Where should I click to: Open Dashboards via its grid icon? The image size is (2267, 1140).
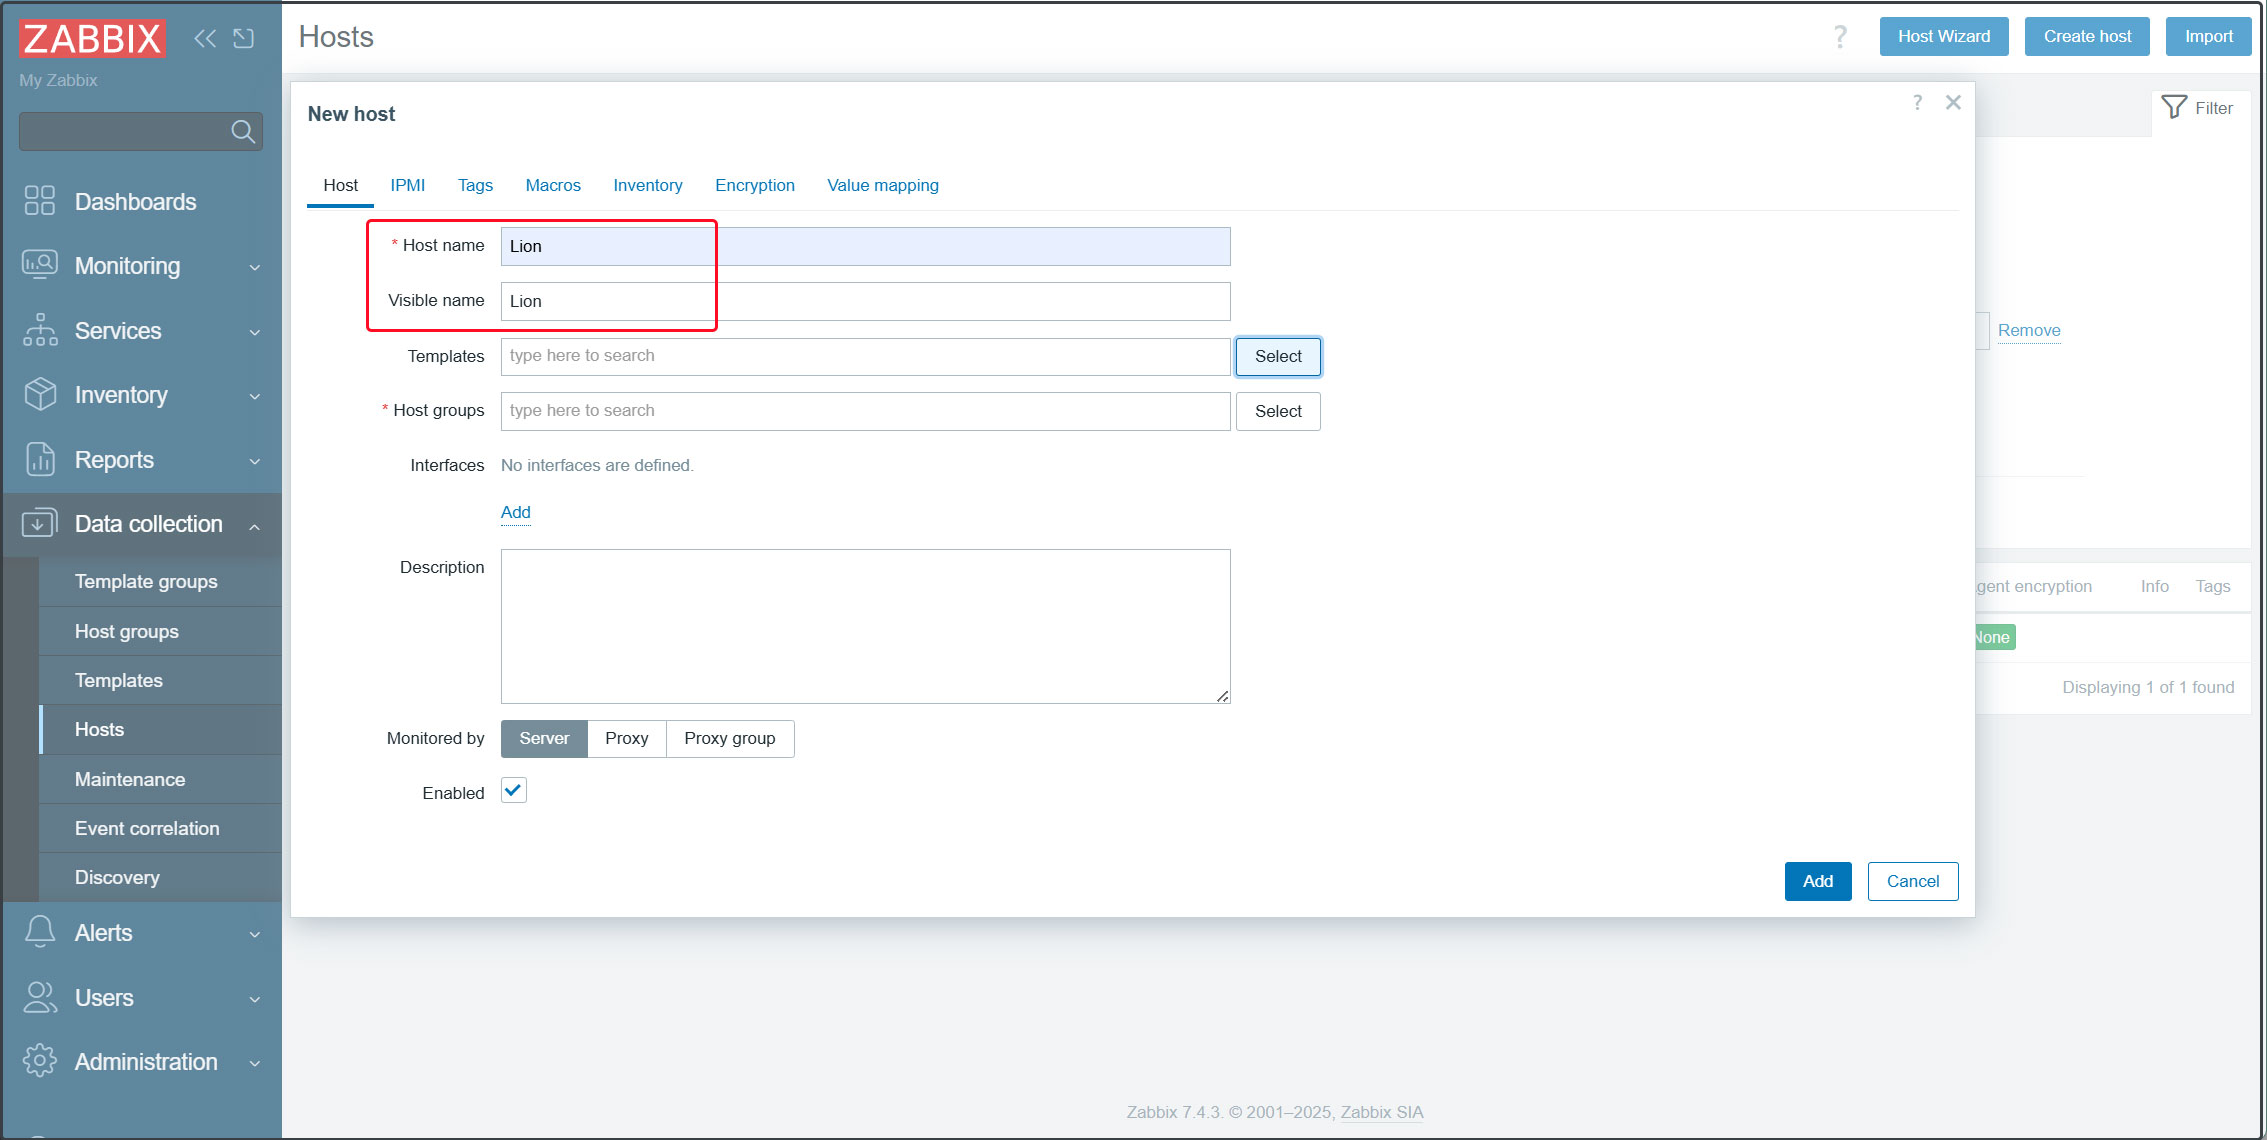(x=39, y=200)
